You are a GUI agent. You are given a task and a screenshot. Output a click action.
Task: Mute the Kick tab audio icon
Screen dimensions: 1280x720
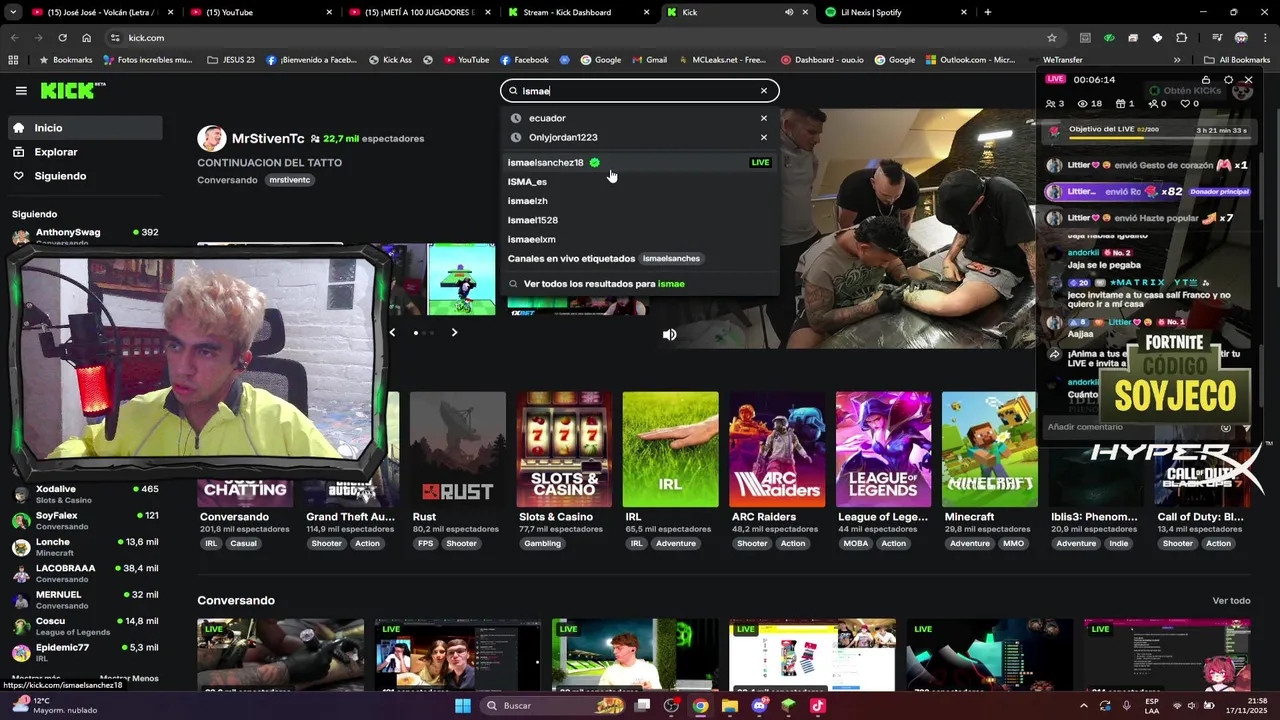pyautogui.click(x=789, y=12)
